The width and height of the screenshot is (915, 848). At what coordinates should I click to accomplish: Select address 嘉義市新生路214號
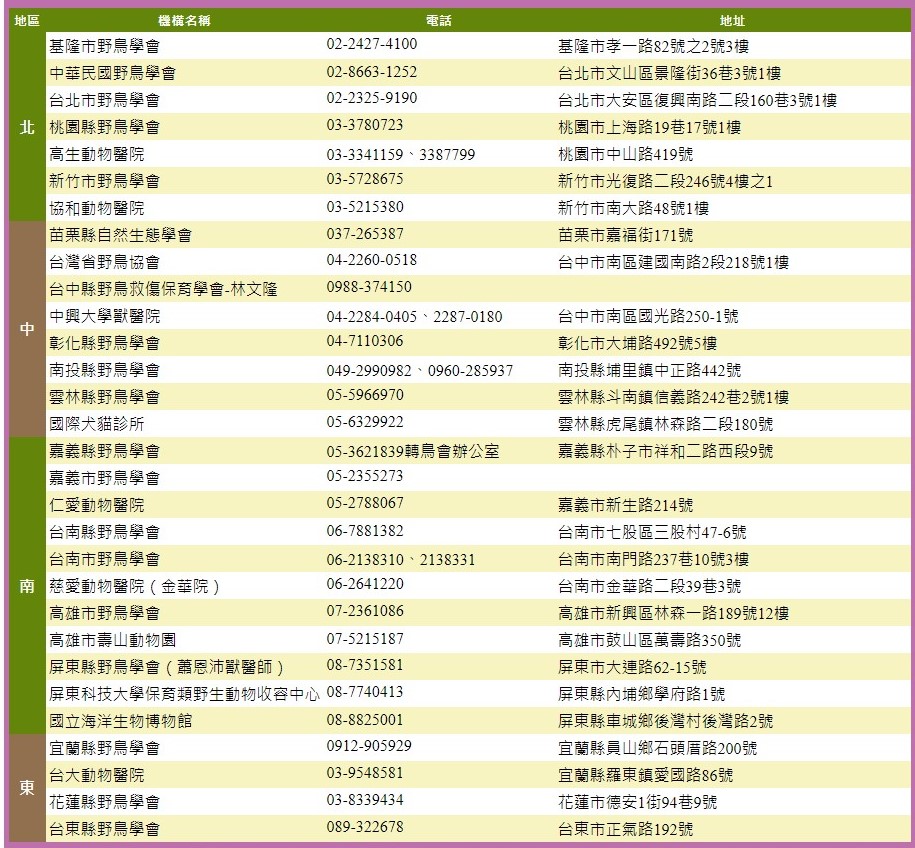(x=626, y=505)
